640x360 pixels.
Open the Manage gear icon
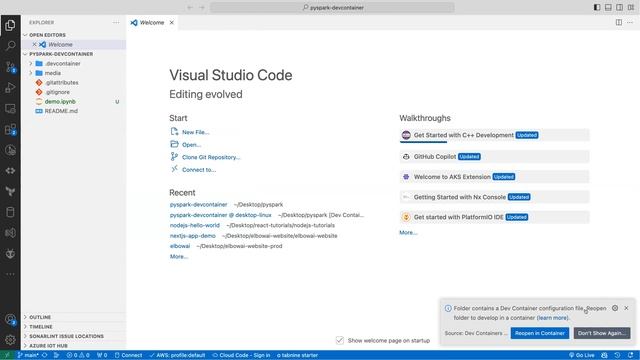10,339
